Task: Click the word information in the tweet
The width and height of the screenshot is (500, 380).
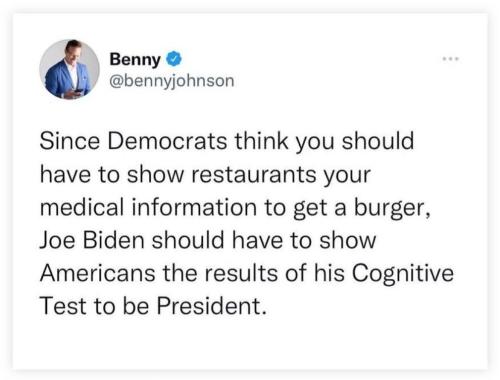Action: coord(194,207)
